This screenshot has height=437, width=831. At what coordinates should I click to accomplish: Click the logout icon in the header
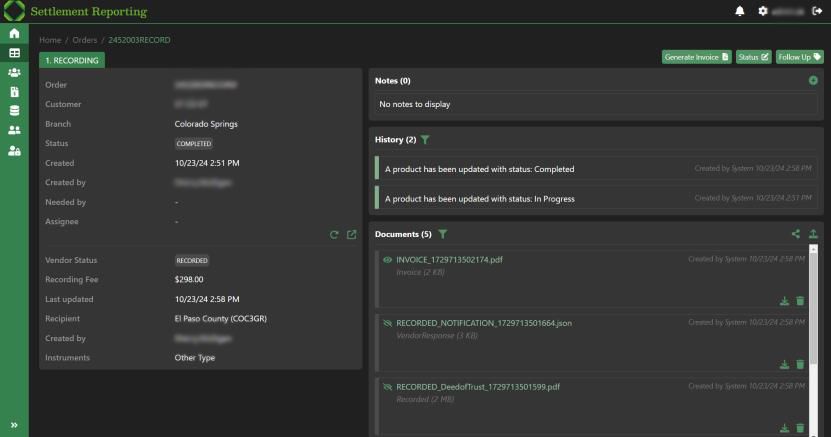[x=817, y=11]
